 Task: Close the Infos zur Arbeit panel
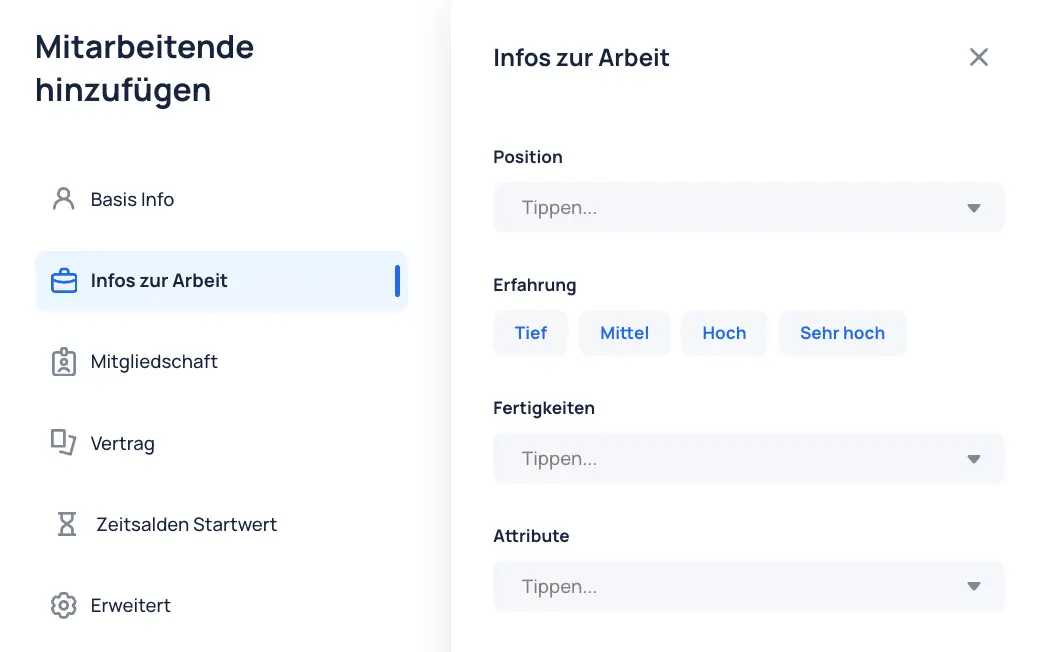[978, 57]
